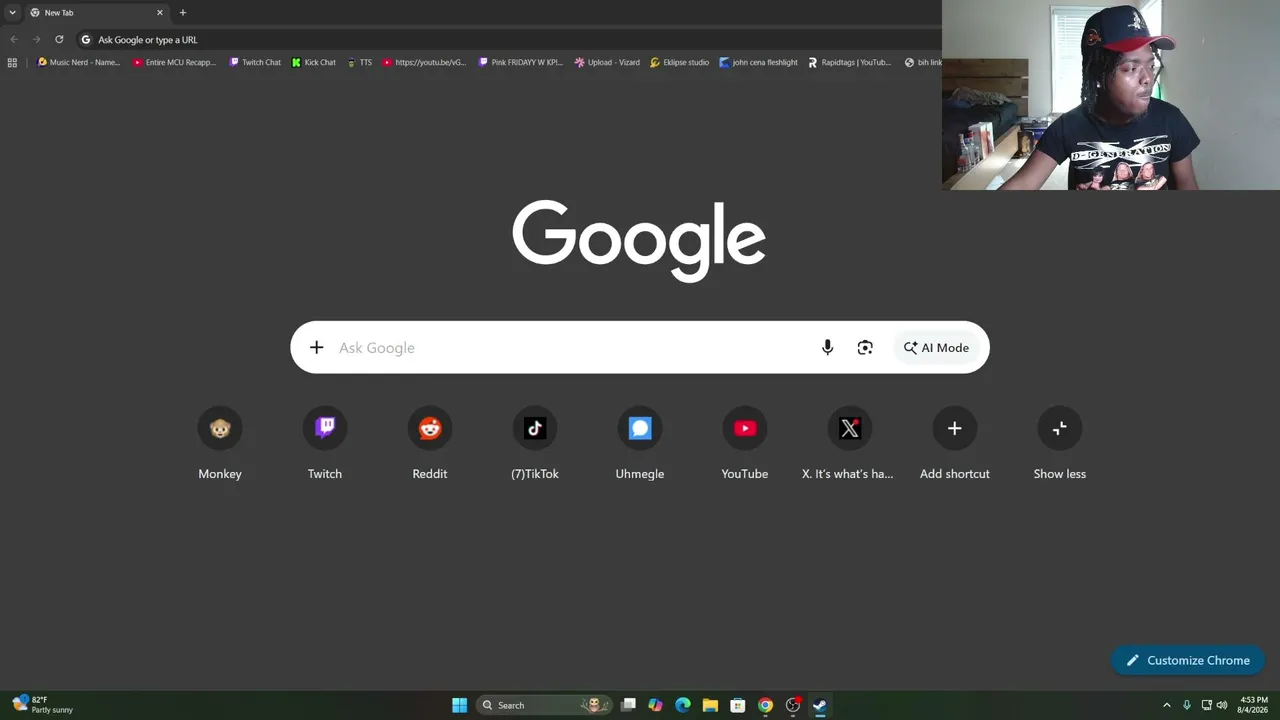1280x720 pixels.
Task: Select the New Tab tab
Action: pyautogui.click(x=96, y=13)
